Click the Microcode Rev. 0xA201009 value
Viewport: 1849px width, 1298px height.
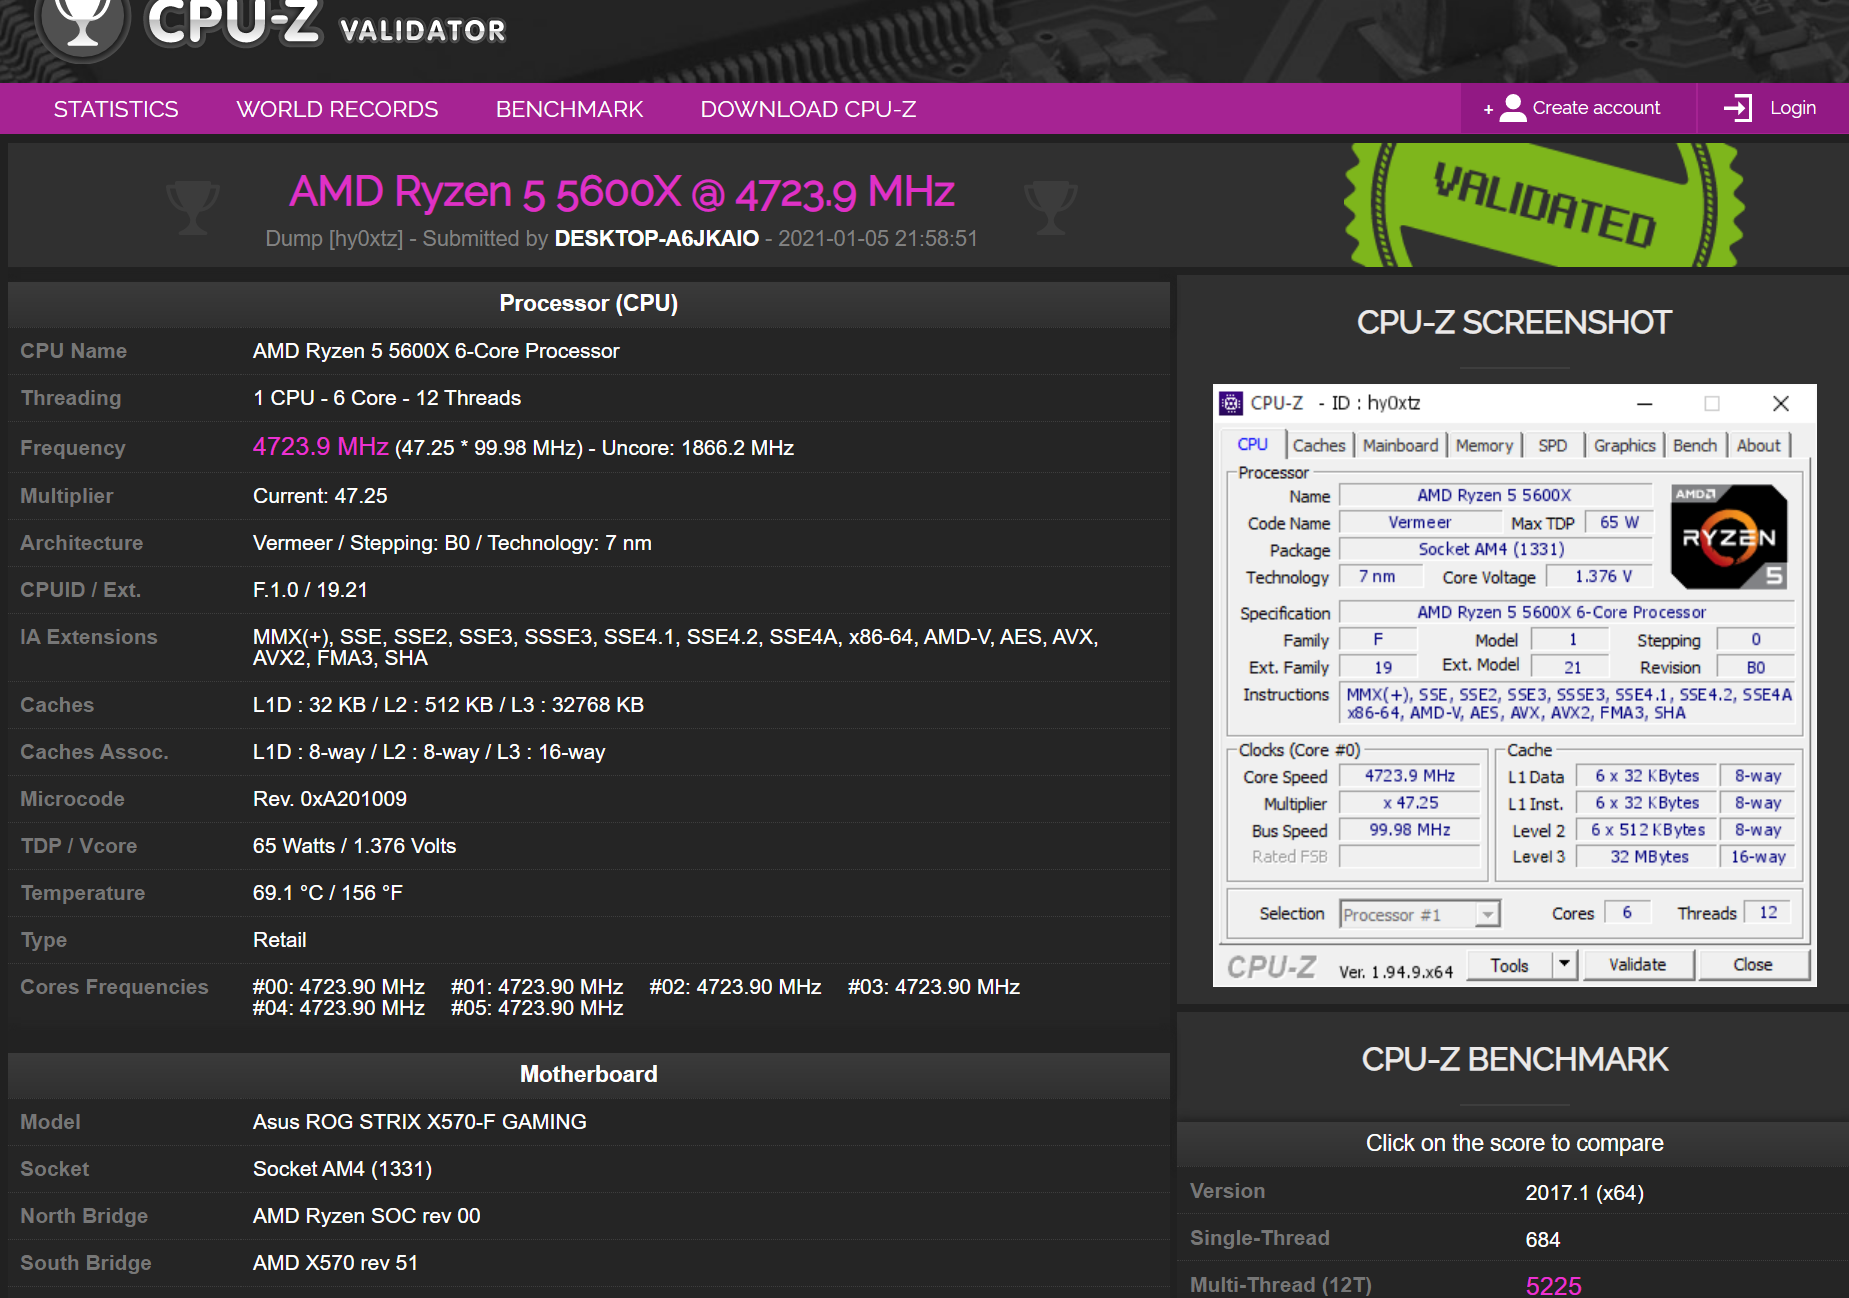(x=330, y=799)
